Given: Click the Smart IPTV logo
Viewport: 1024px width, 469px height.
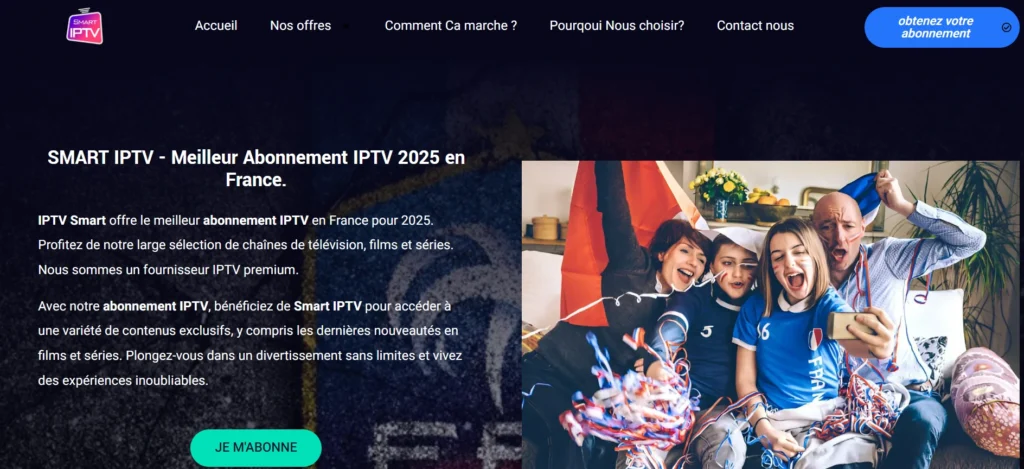Looking at the screenshot, I should tap(84, 26).
